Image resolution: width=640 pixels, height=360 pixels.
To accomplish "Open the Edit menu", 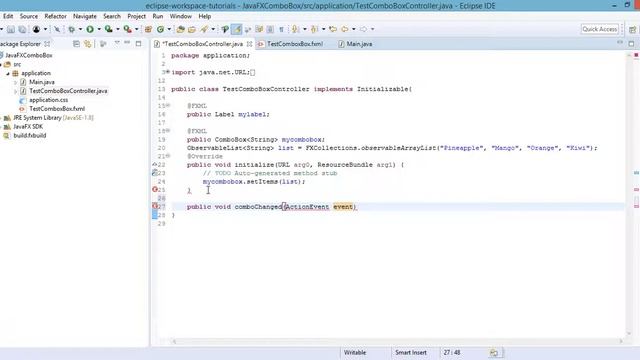I will (8, 16).
